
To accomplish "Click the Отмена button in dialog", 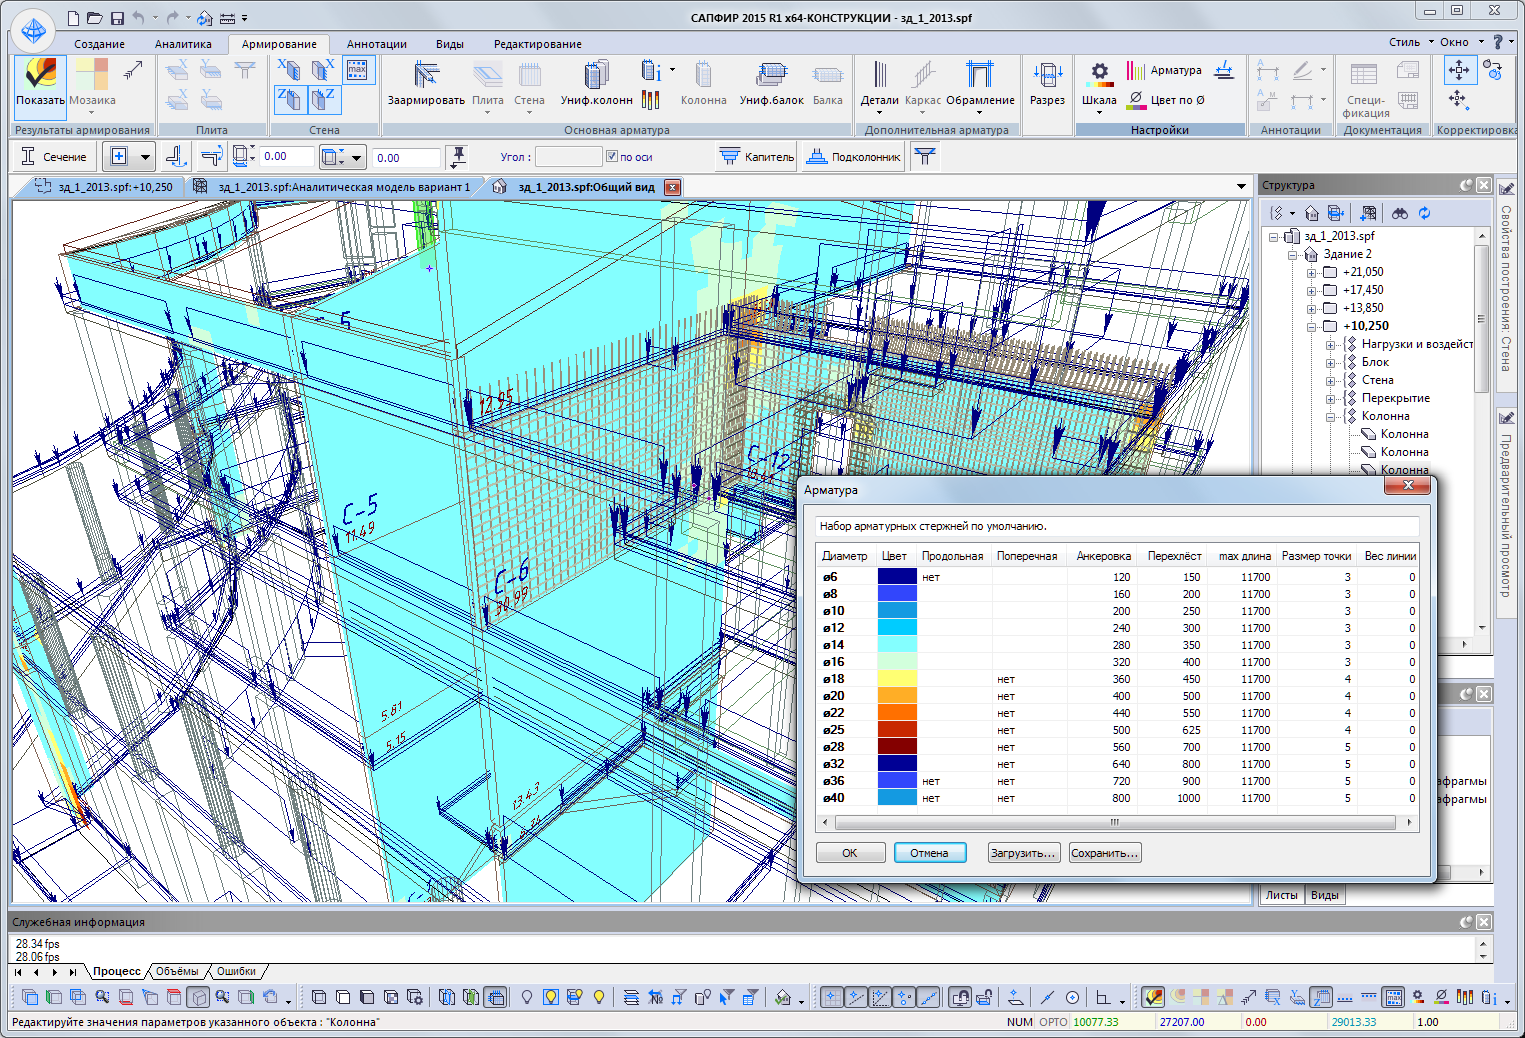I will (x=929, y=853).
